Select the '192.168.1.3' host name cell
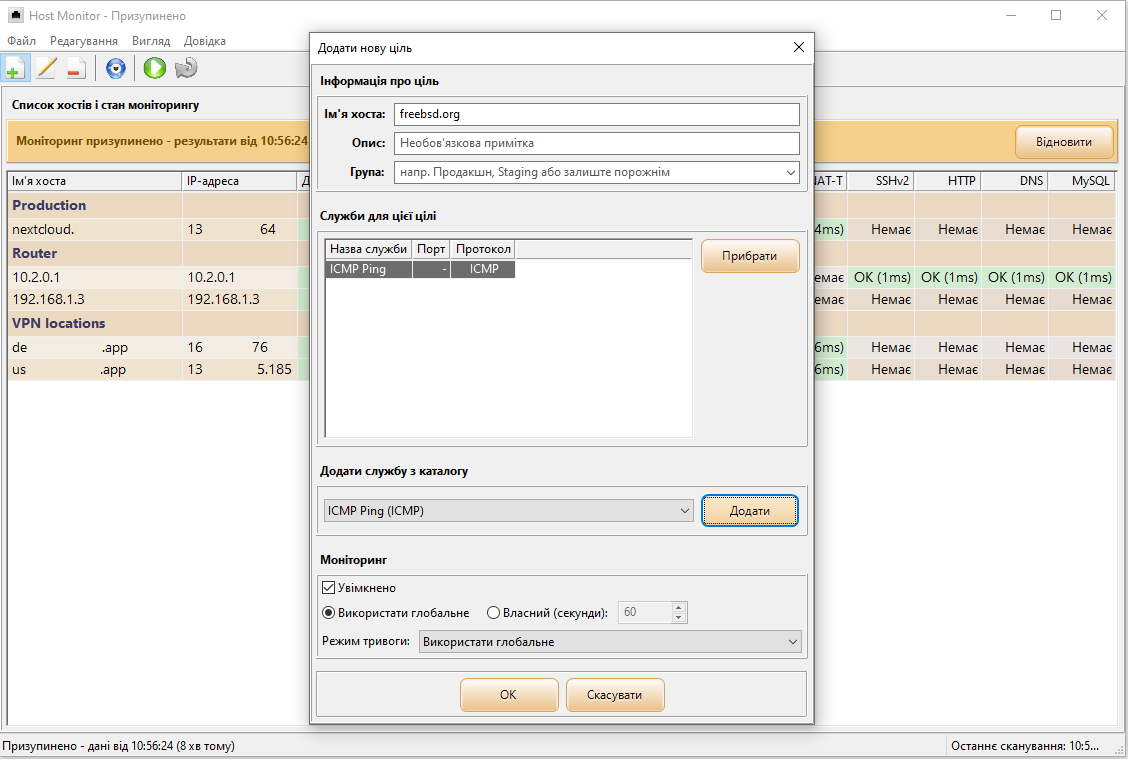The width and height of the screenshot is (1128, 760). (x=94, y=299)
